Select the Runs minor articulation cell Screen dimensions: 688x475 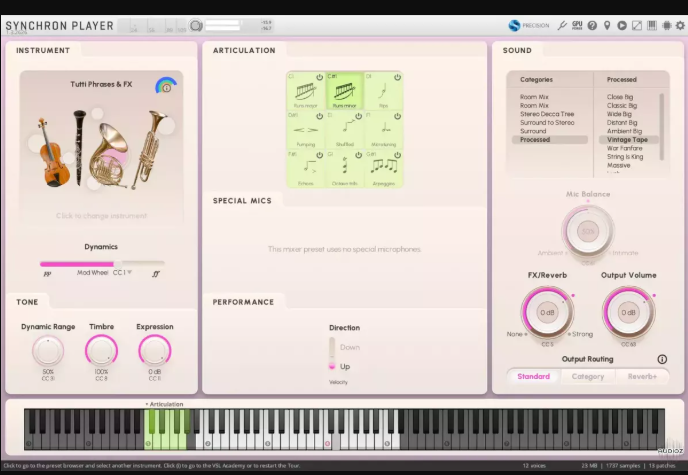[344, 91]
